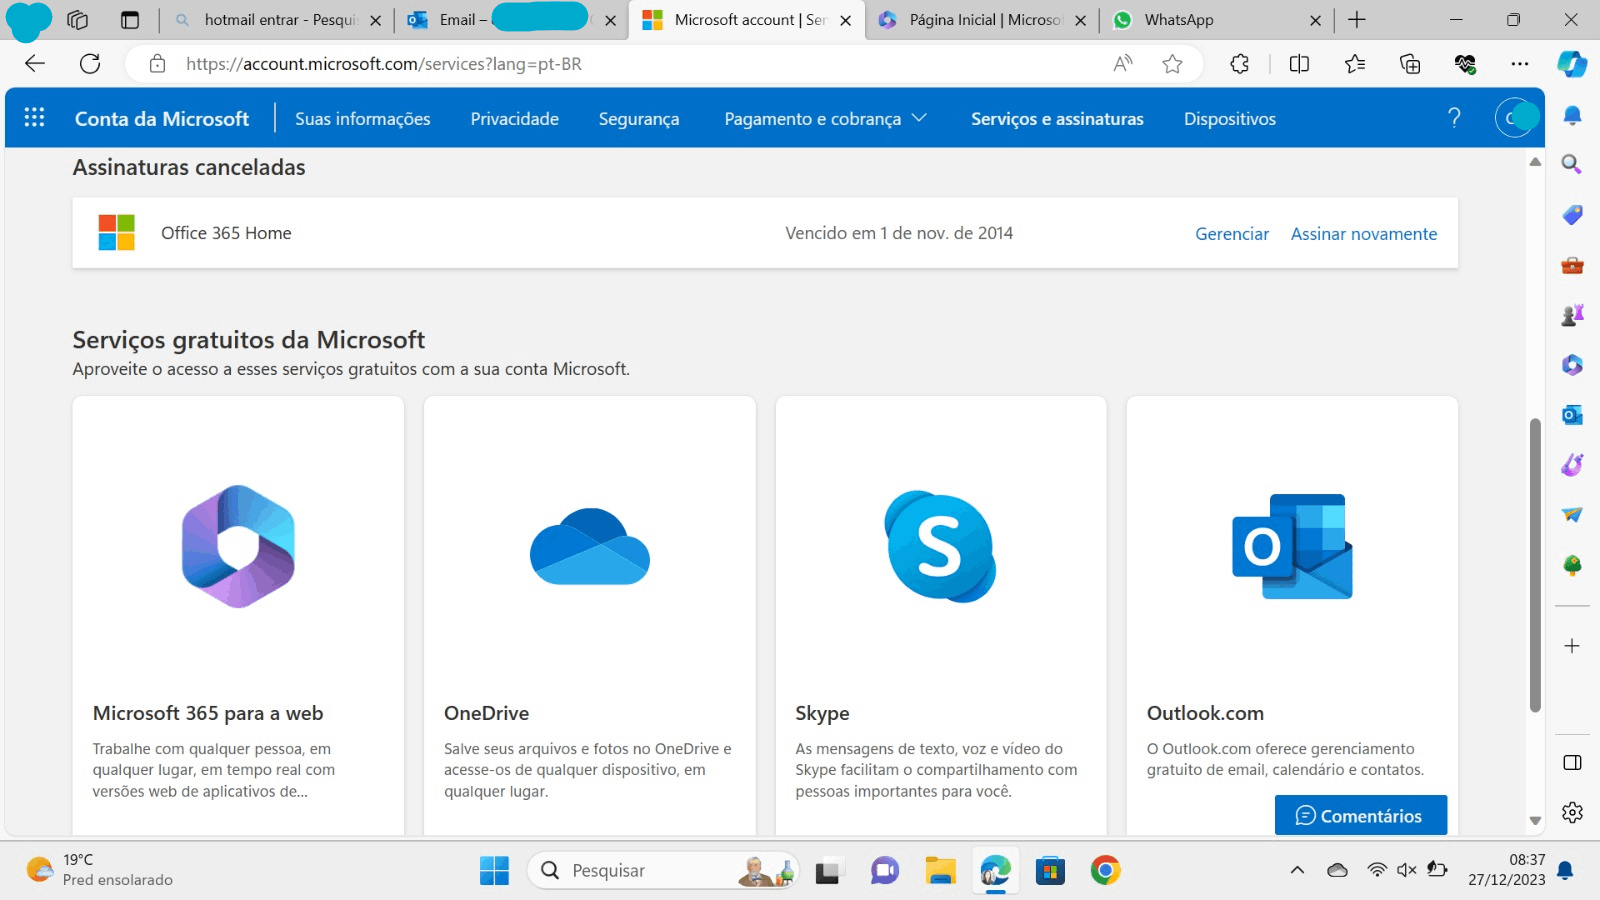The height and width of the screenshot is (900, 1600).
Task: Open sidebar notifications bell
Action: pyautogui.click(x=1572, y=116)
